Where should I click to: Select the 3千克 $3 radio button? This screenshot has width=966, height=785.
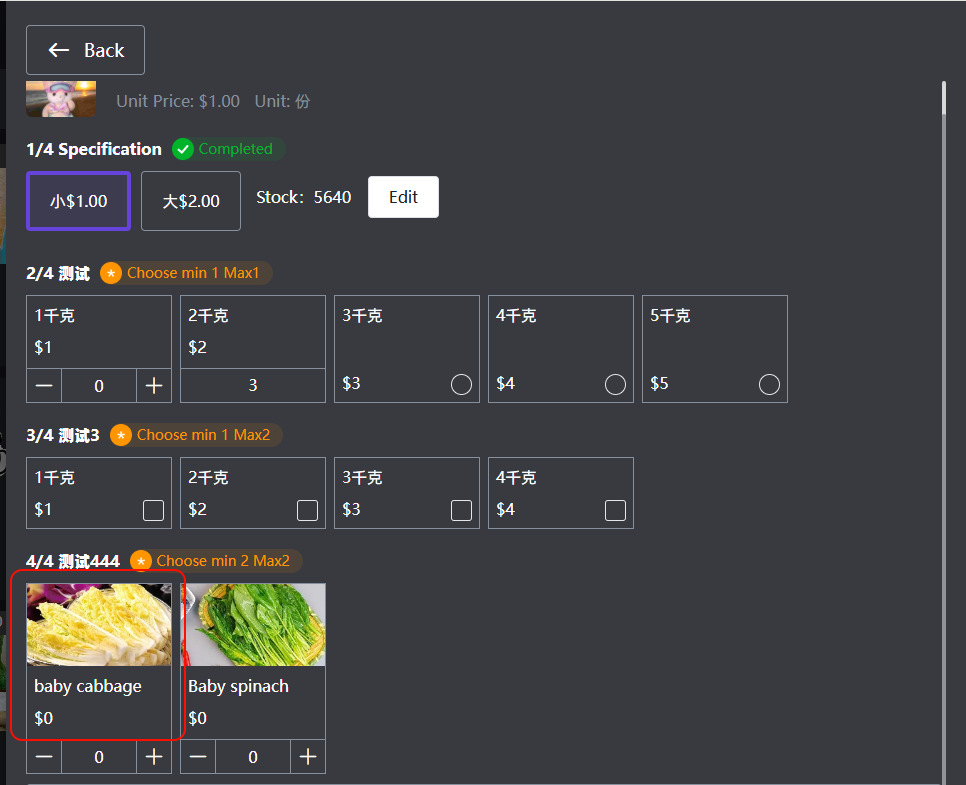(x=461, y=384)
